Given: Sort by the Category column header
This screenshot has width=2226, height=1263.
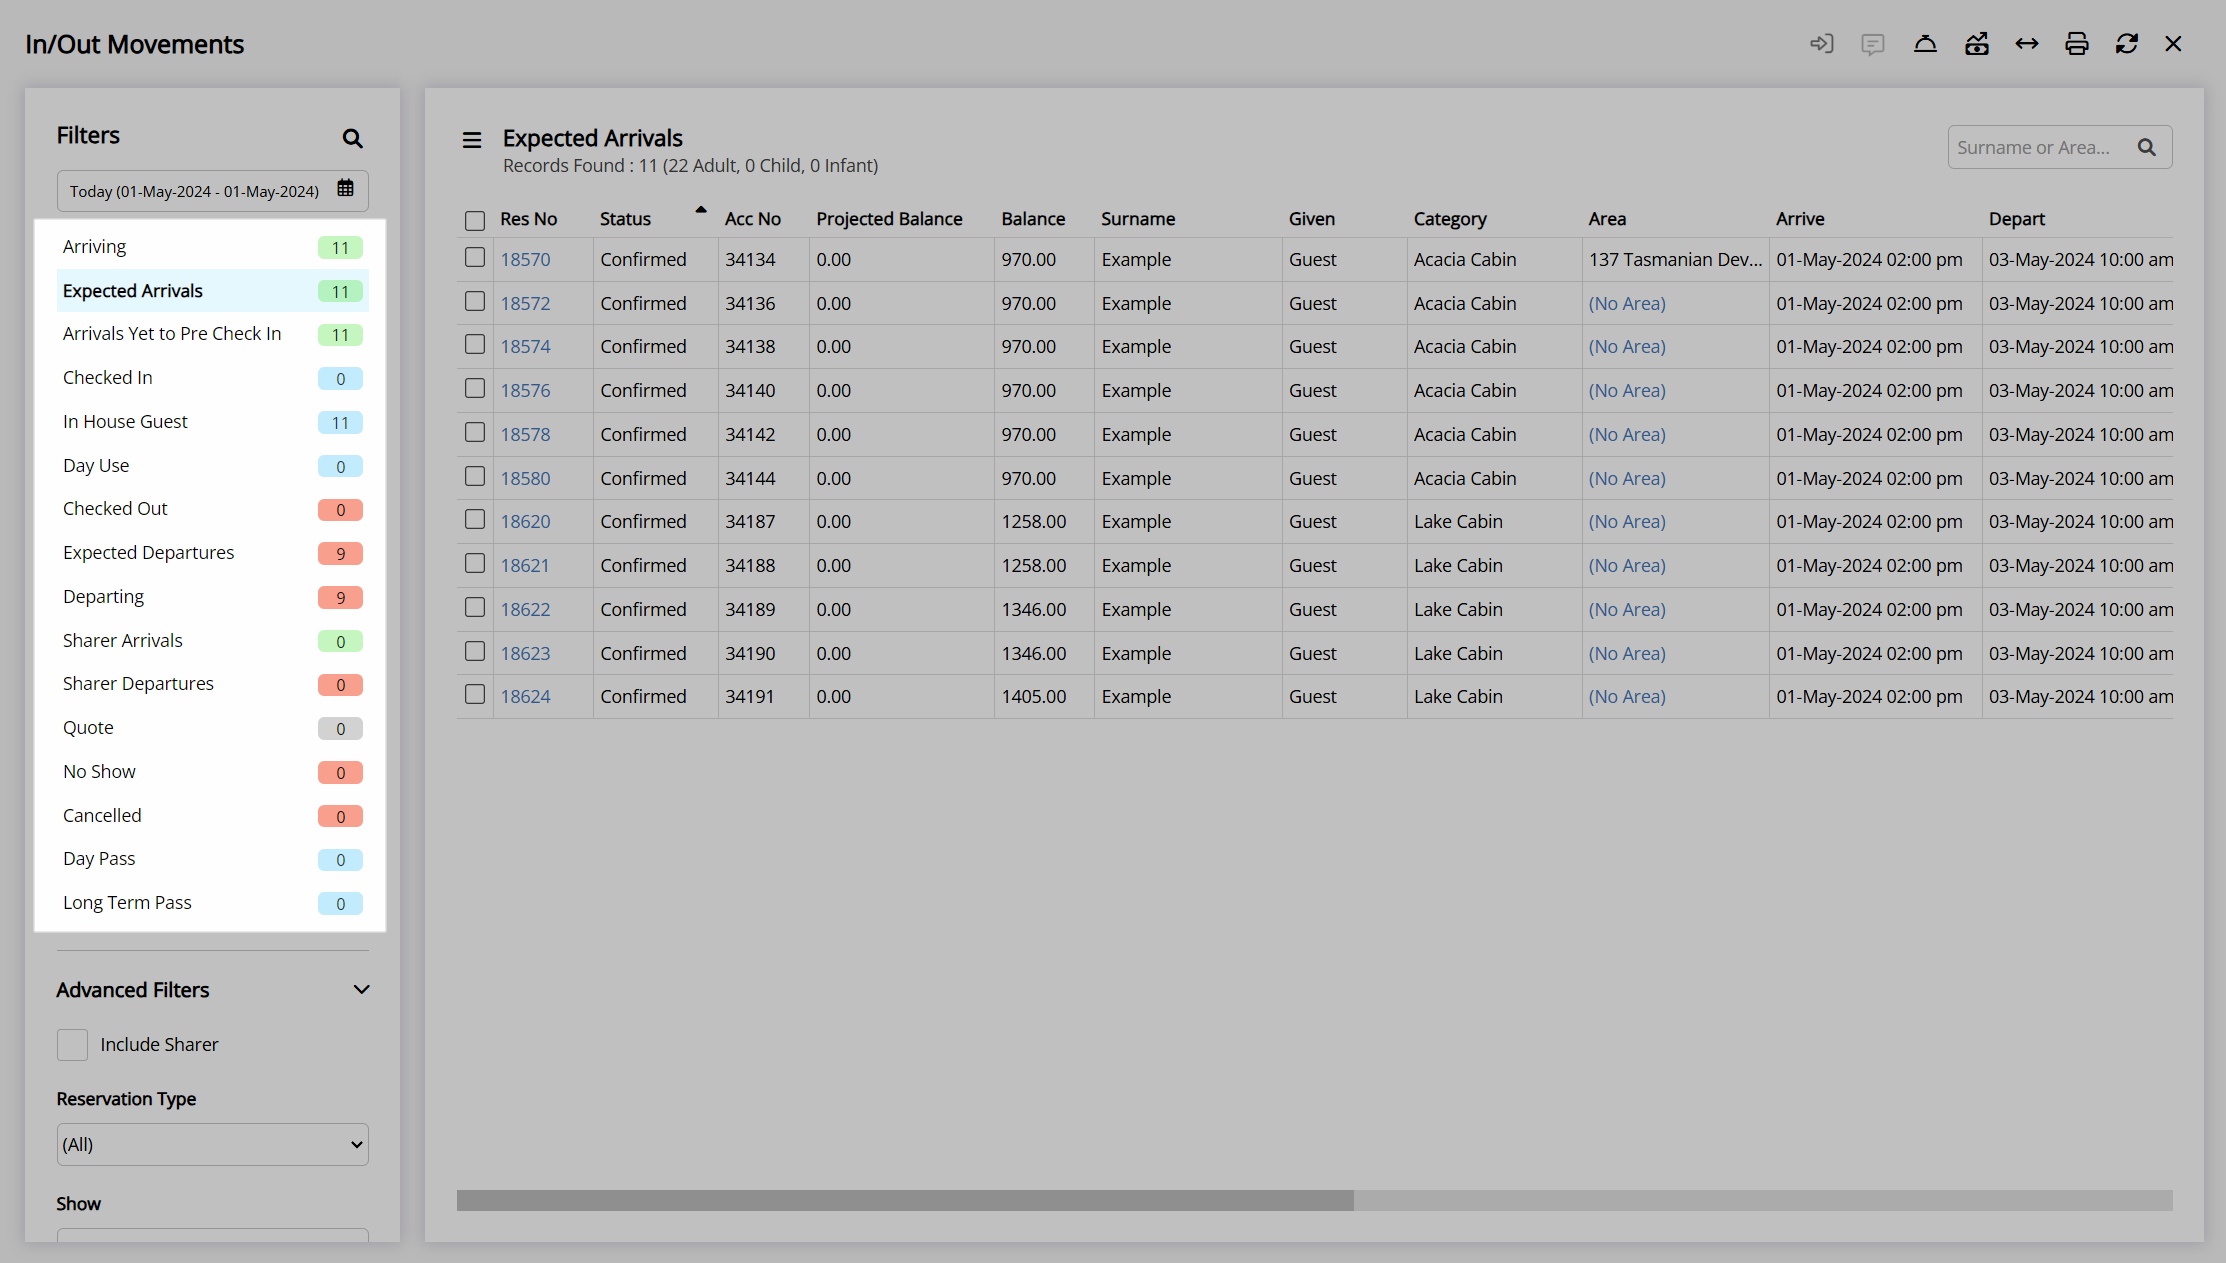Looking at the screenshot, I should pos(1450,219).
